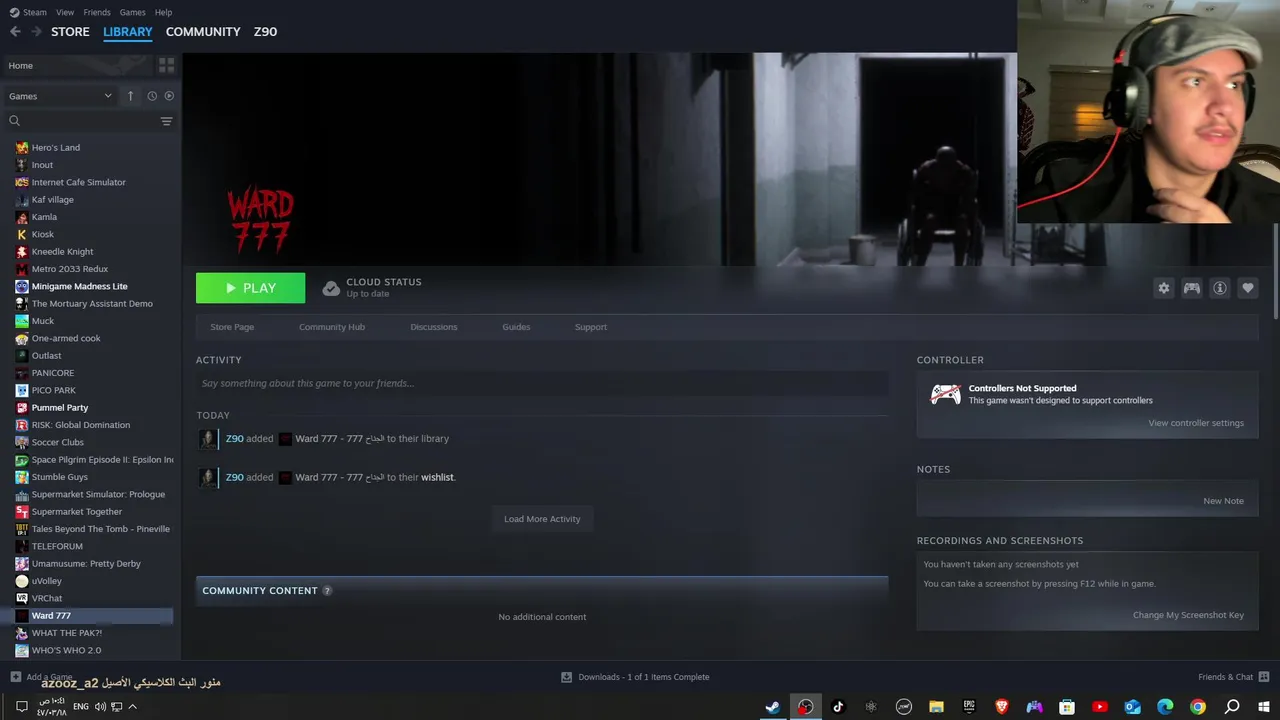Open the Windows taskbar search icon
Image resolution: width=1280 pixels, height=720 pixels.
(1231, 707)
